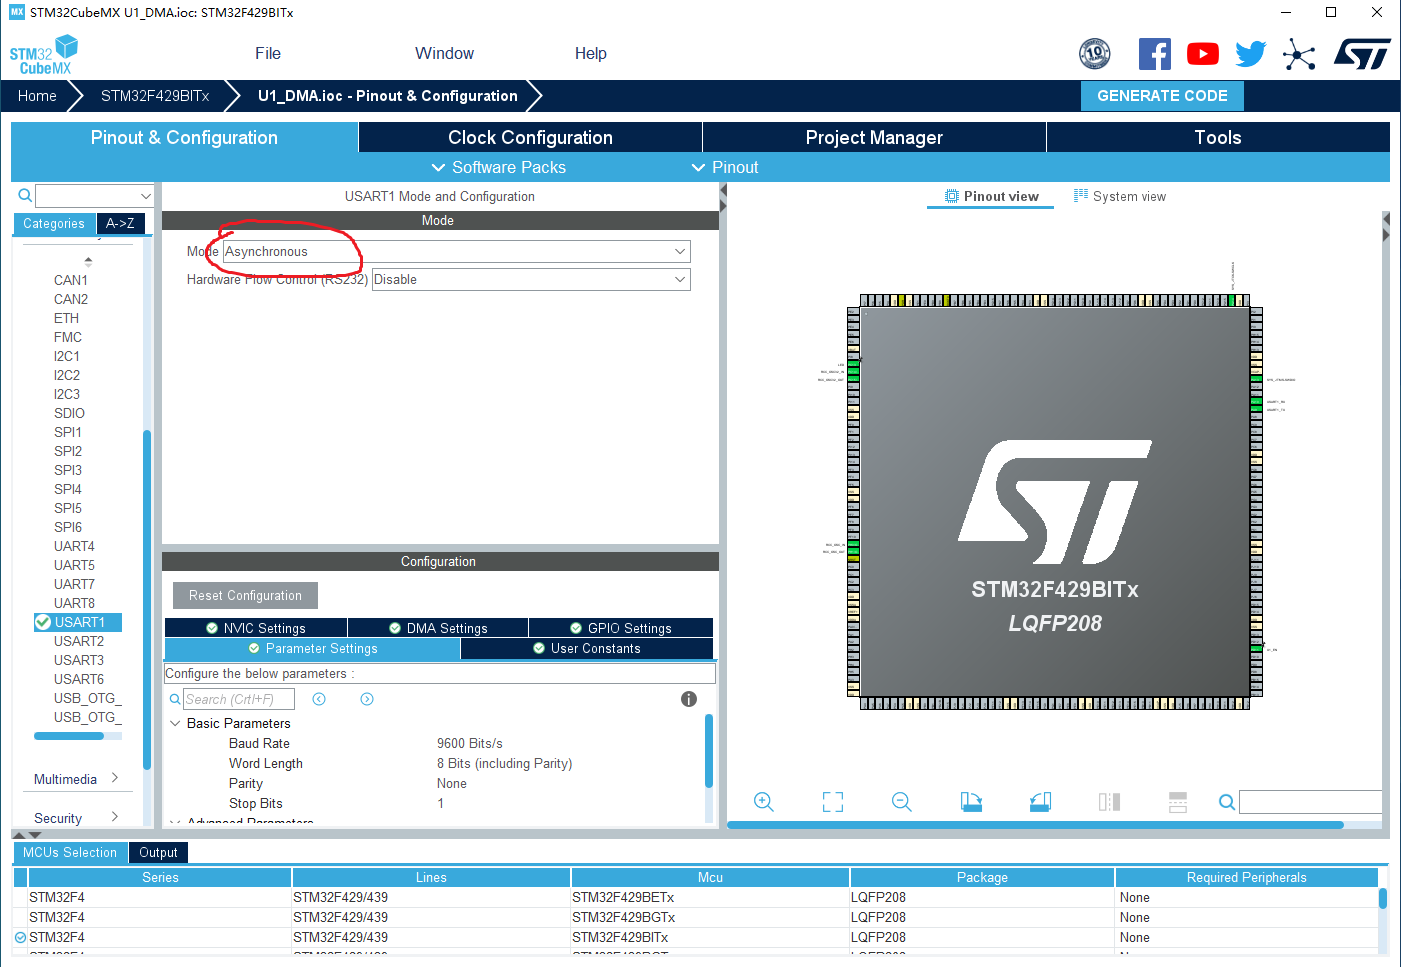
Task: Rotate the chip view clockwise
Action: pyautogui.click(x=971, y=802)
